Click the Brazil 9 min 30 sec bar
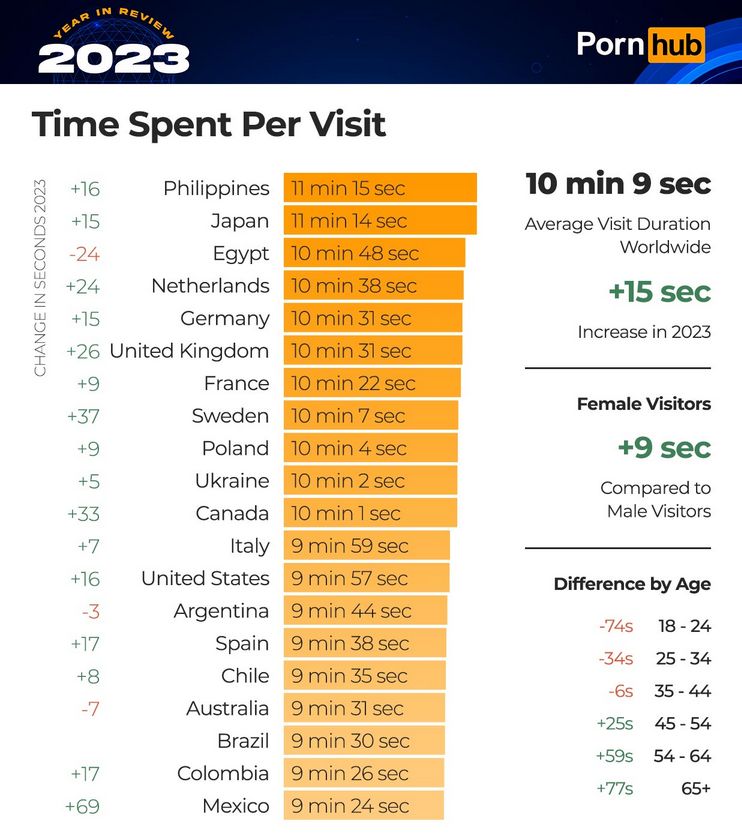The height and width of the screenshot is (834, 742). coord(363,741)
